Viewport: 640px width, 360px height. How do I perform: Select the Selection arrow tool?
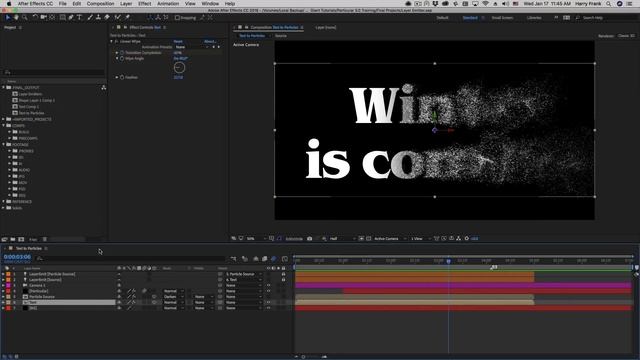click(7, 18)
